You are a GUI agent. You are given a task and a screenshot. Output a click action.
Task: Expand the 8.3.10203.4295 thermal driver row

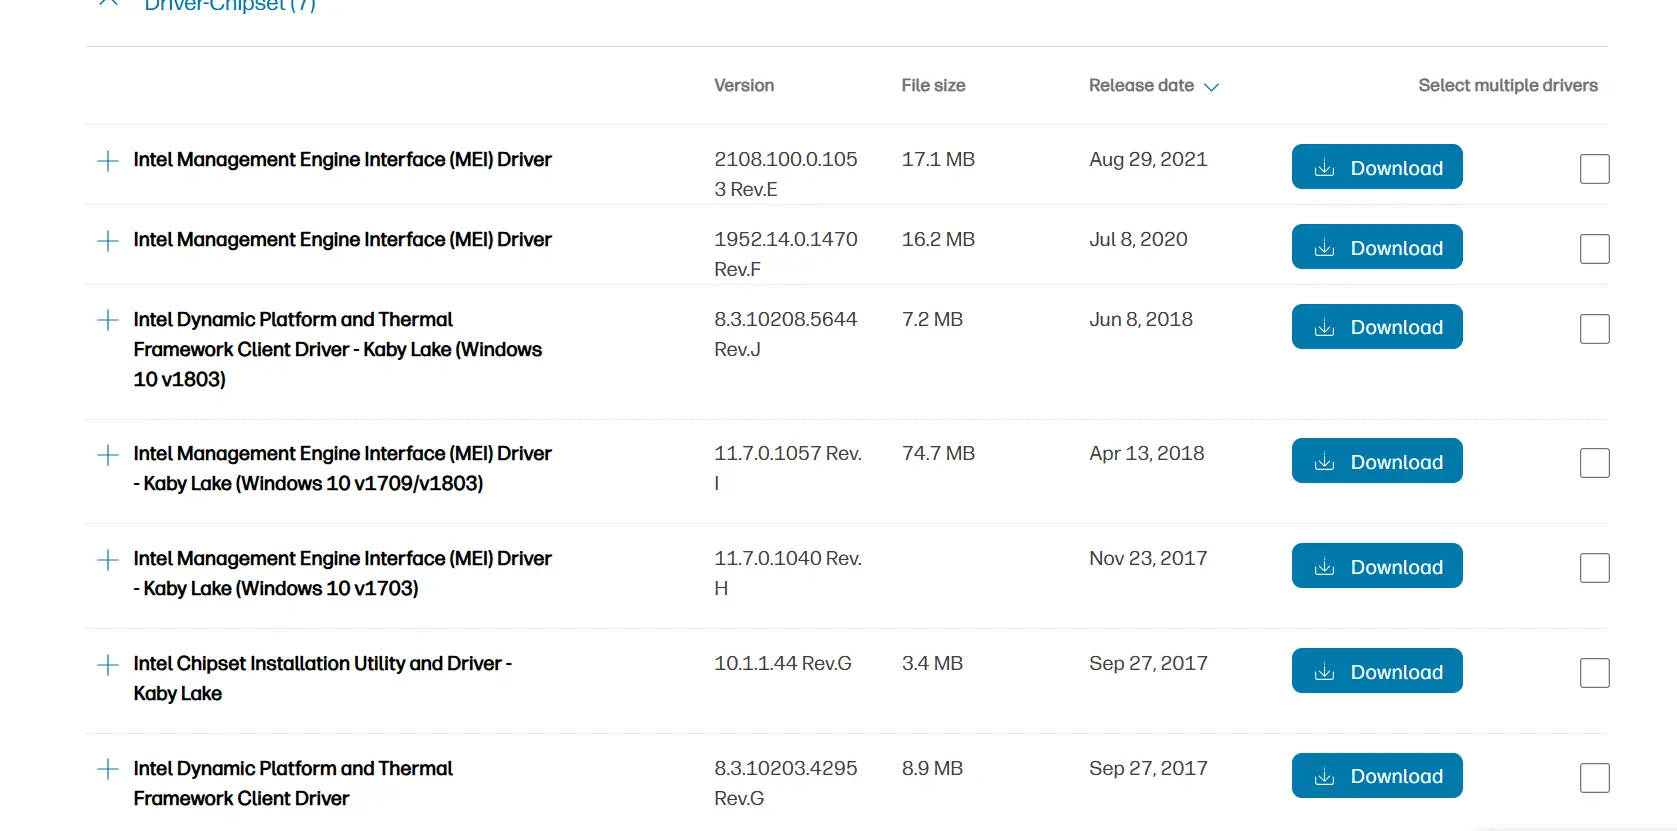[108, 769]
